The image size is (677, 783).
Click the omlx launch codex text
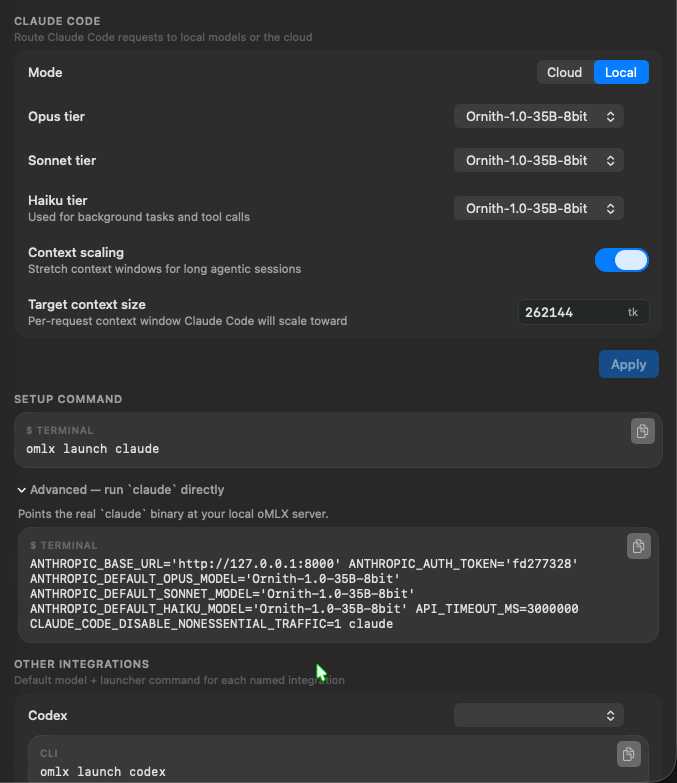103,772
